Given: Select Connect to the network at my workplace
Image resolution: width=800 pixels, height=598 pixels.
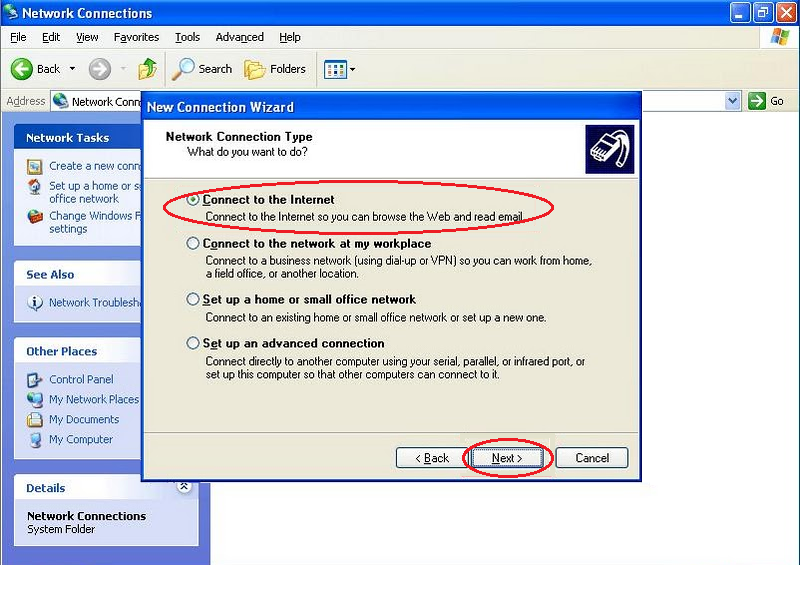Looking at the screenshot, I should pyautogui.click(x=194, y=243).
